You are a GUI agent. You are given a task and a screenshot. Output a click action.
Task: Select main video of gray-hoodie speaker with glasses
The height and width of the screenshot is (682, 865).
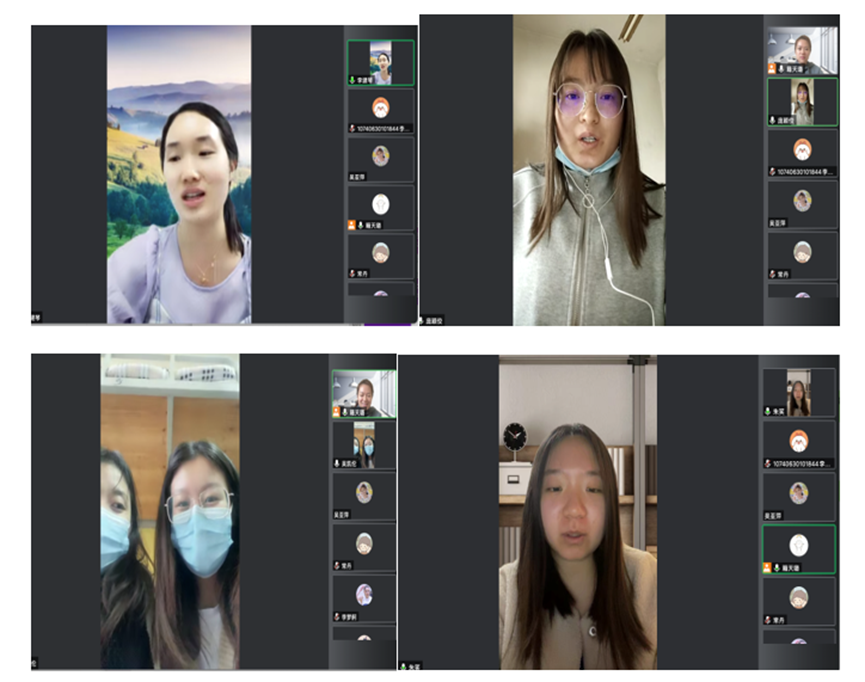[x=589, y=170]
